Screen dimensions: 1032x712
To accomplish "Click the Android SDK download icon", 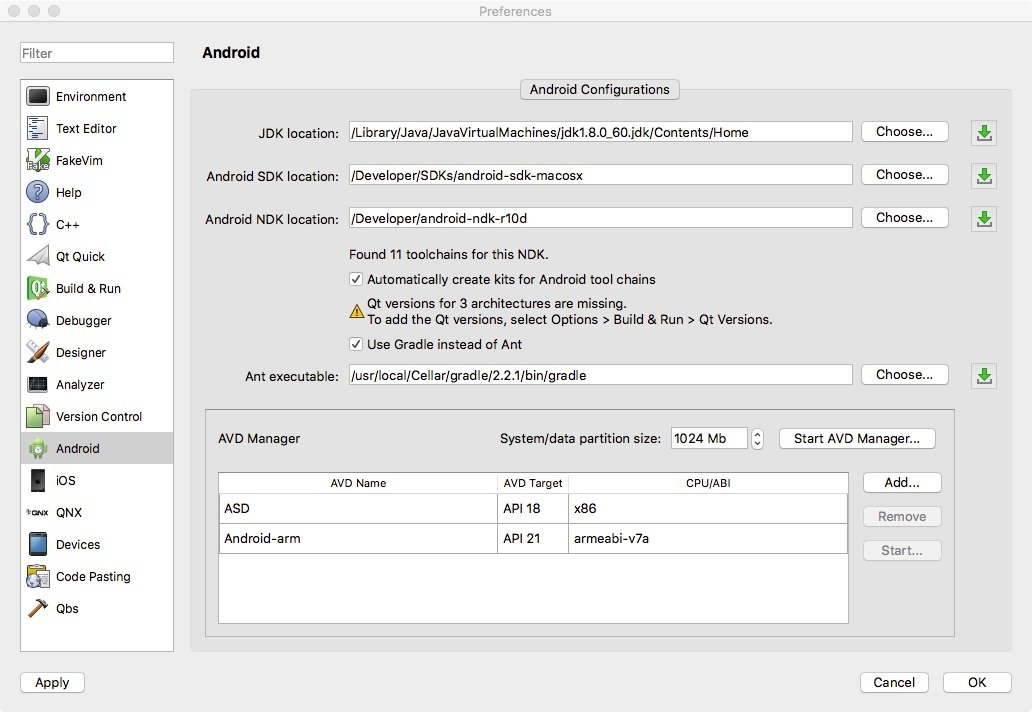I will pyautogui.click(x=984, y=176).
